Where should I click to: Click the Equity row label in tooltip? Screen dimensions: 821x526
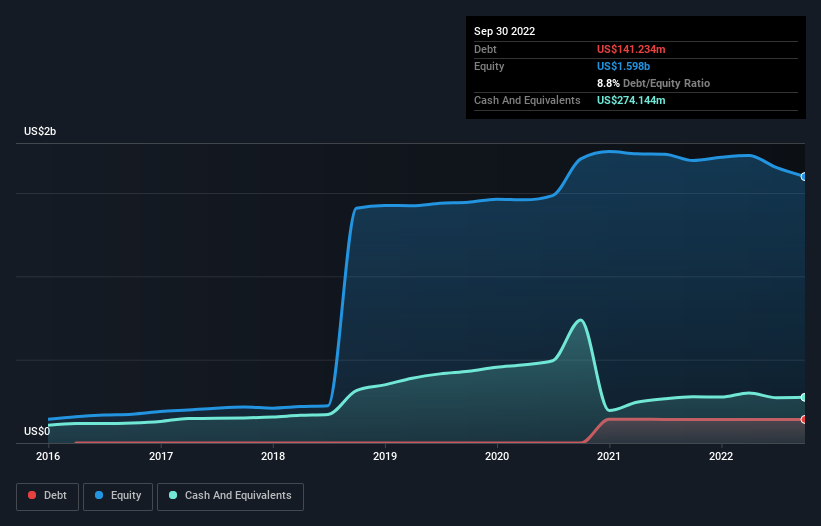(x=489, y=66)
